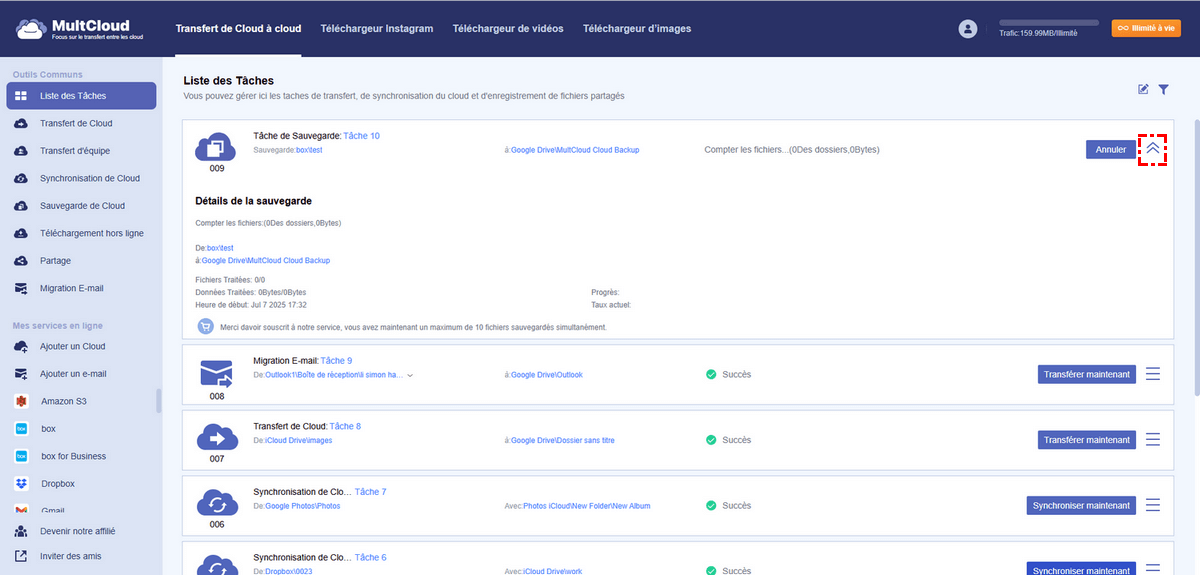Click success checkmark for Tâche 7
Image resolution: width=1200 pixels, height=575 pixels.
711,506
